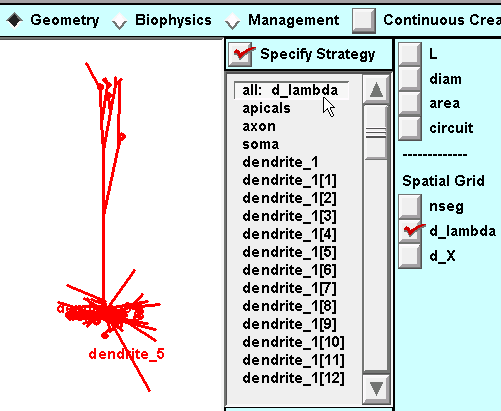
Task: Select the Biophysics radio button
Action: coord(119,21)
